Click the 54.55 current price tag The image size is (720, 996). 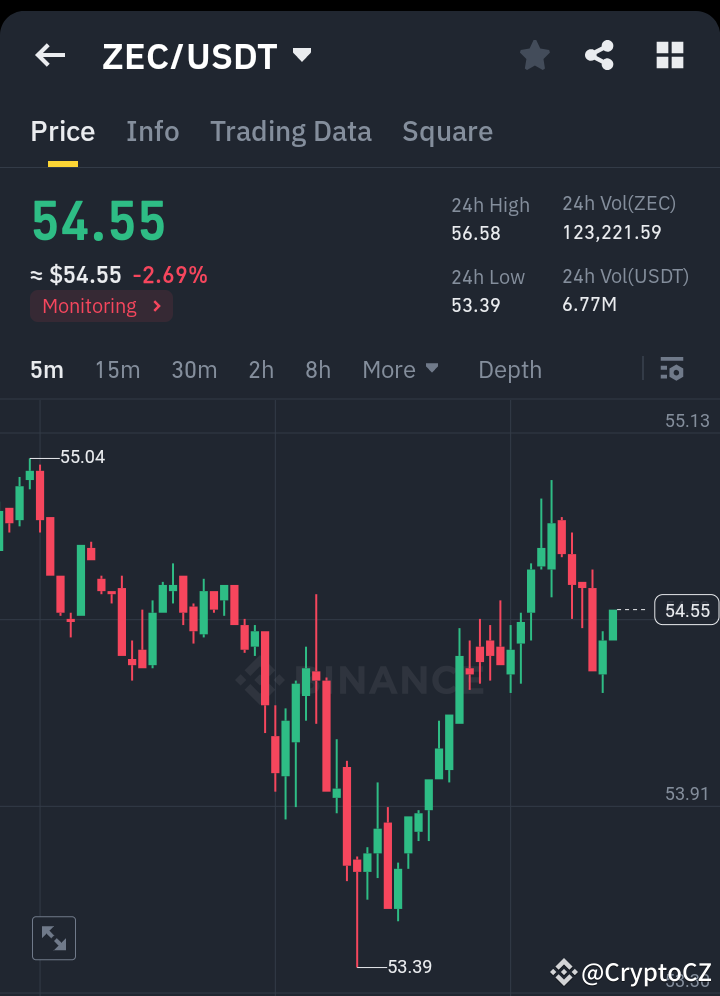pyautogui.click(x=686, y=609)
